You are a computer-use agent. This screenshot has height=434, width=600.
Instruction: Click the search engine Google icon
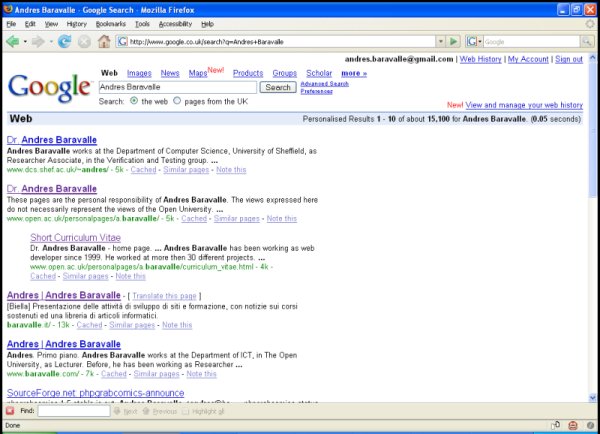click(472, 41)
